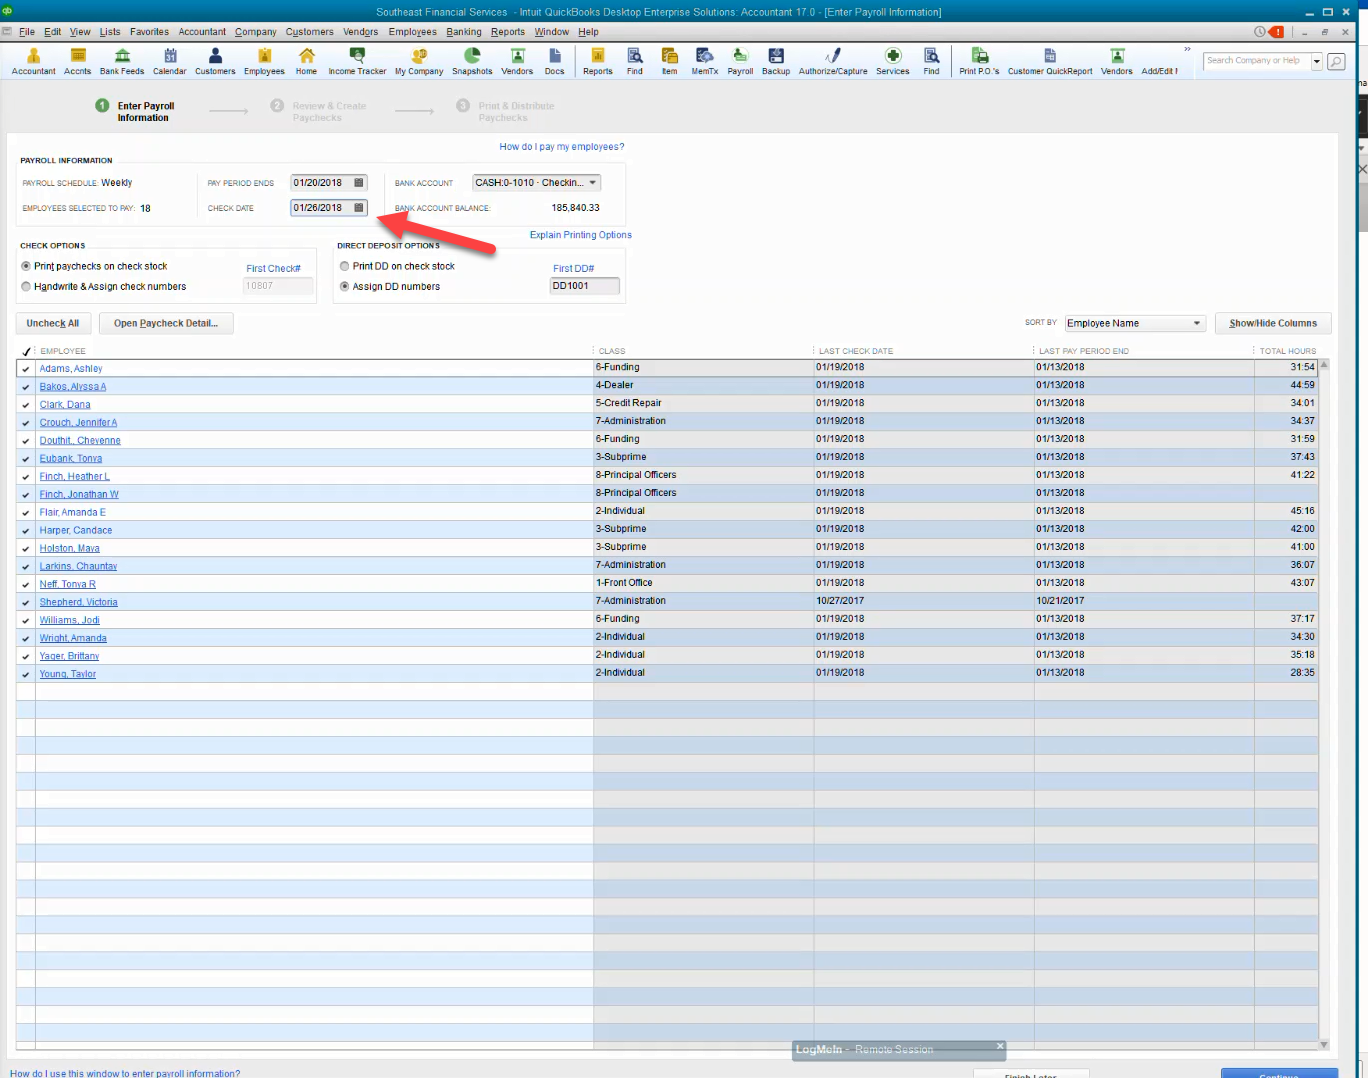Select Handwrite & Assign check numbers
1368x1078 pixels.
pyautogui.click(x=25, y=286)
